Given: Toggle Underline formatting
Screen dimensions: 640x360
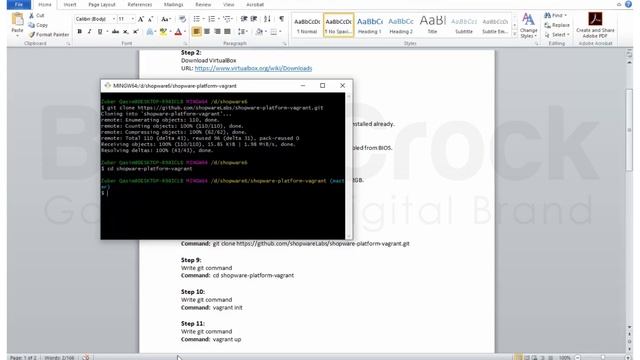Looking at the screenshot, I should point(100,32).
